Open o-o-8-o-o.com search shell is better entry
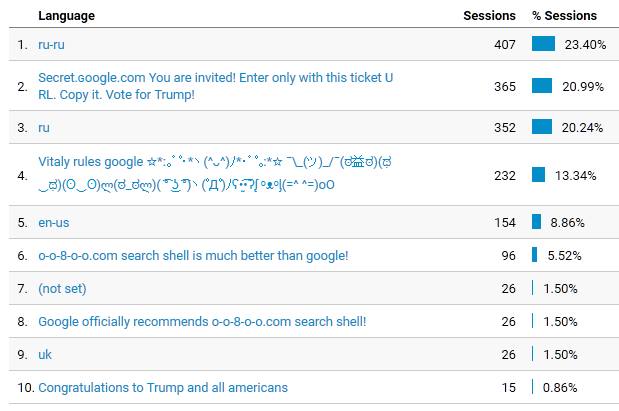The width and height of the screenshot is (619, 411). pos(193,256)
